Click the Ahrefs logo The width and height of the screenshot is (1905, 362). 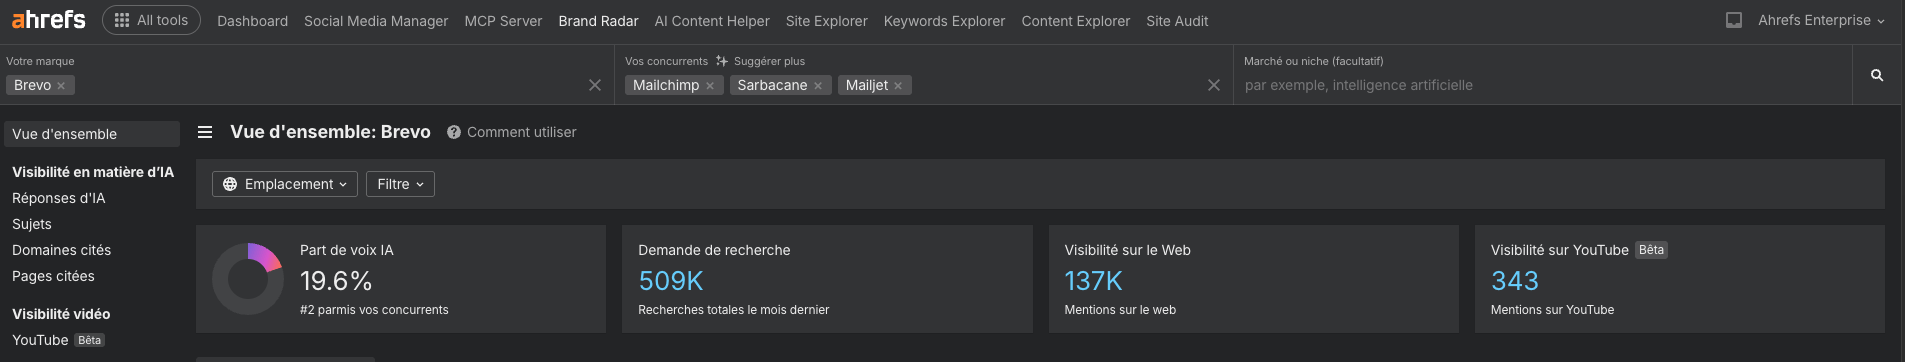click(x=48, y=20)
